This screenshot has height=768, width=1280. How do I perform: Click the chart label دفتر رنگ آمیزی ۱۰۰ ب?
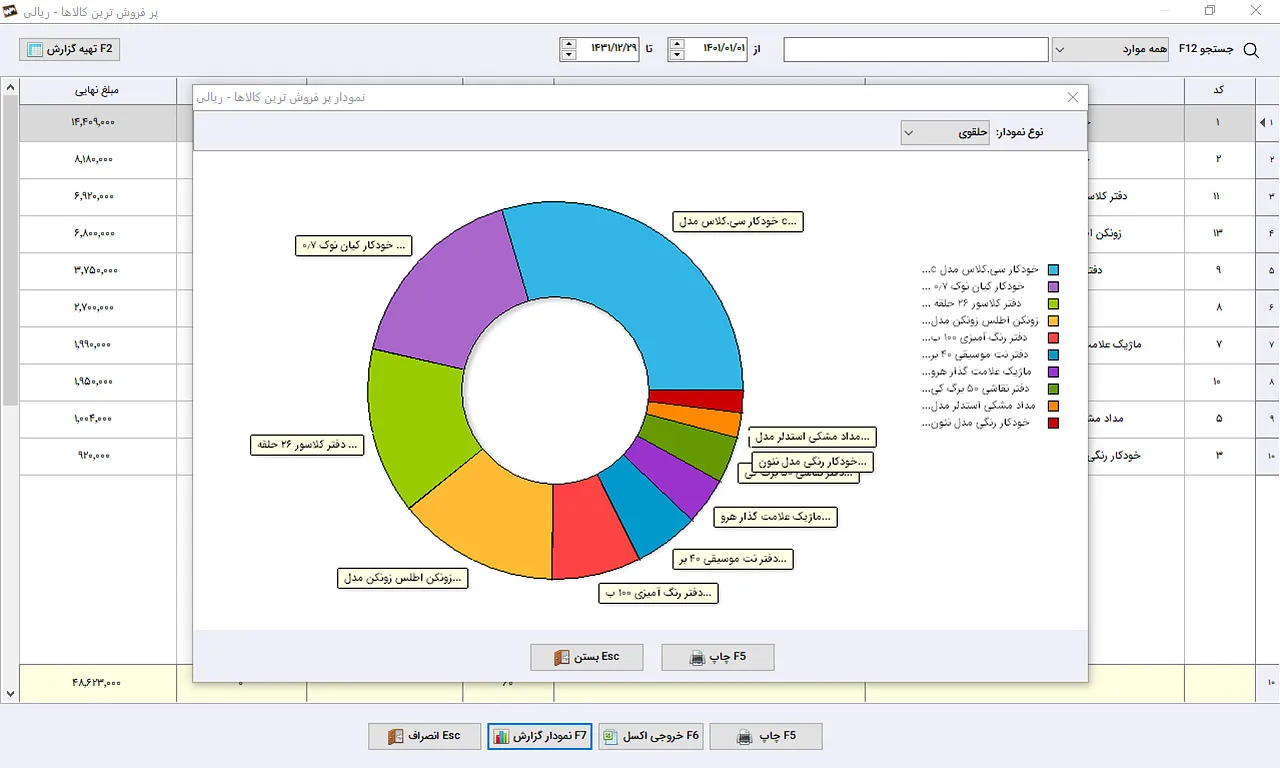659,593
